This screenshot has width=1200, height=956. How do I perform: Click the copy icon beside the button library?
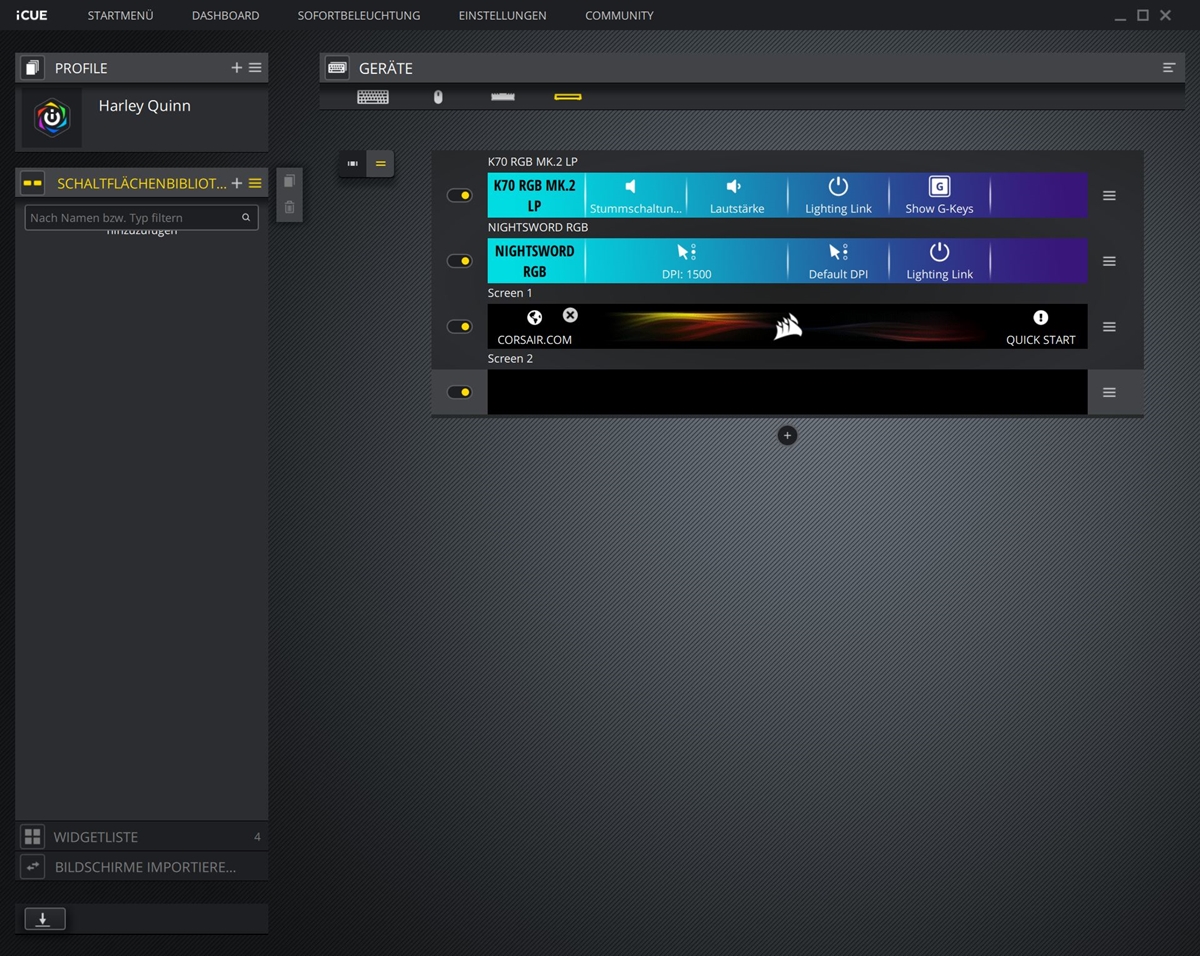click(x=289, y=181)
